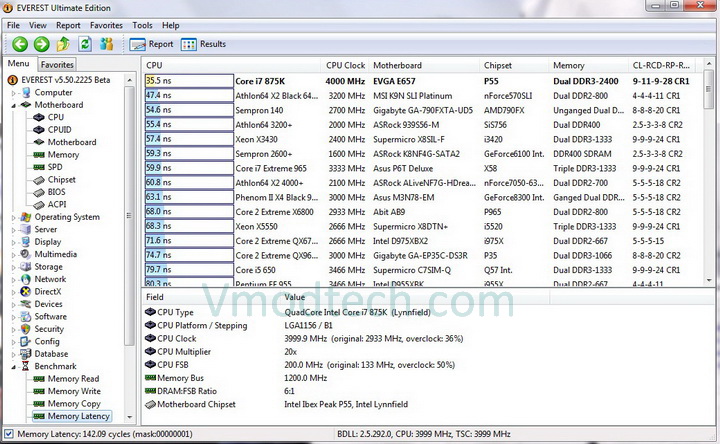Expand the Software tree node
Screen dimensions: 720x444
[x=13, y=317]
